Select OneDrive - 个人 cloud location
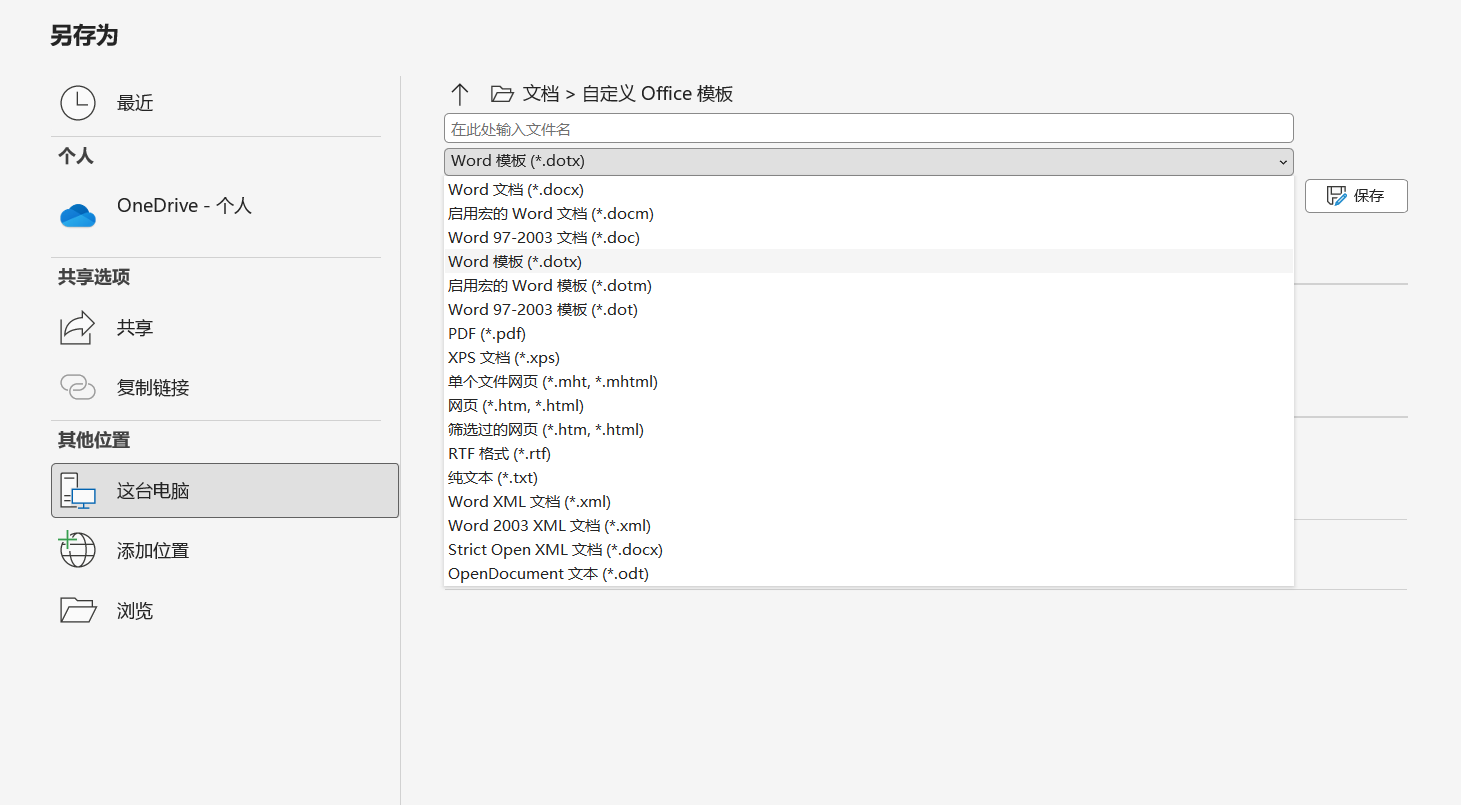The image size is (1461, 805). [x=184, y=206]
